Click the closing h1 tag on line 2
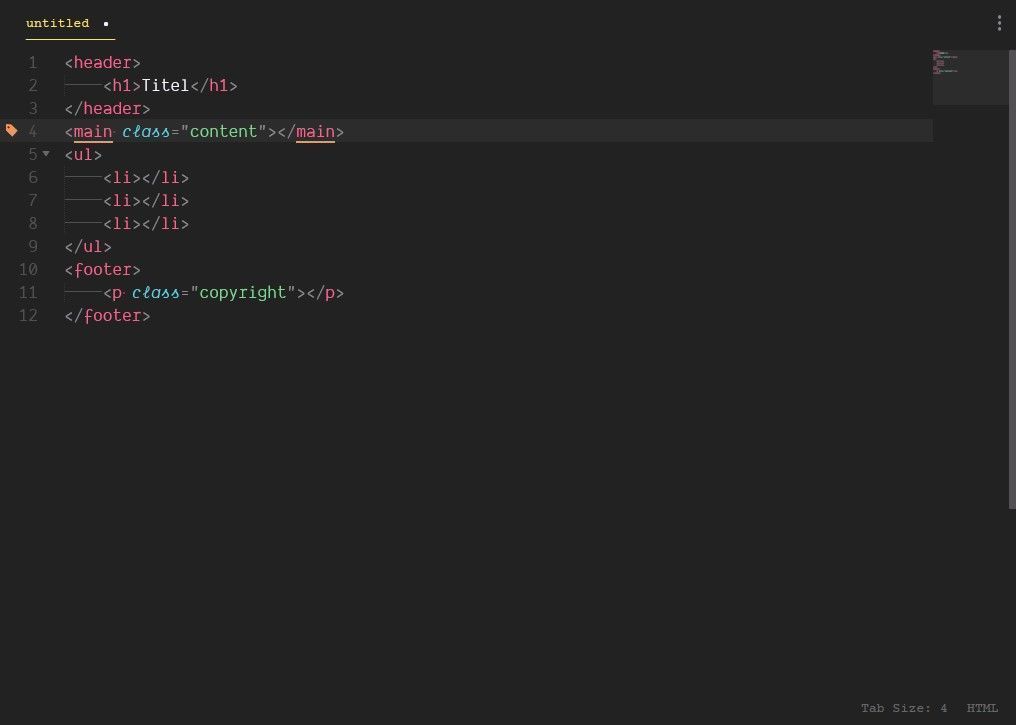Image resolution: width=1016 pixels, height=725 pixels. tap(214, 86)
